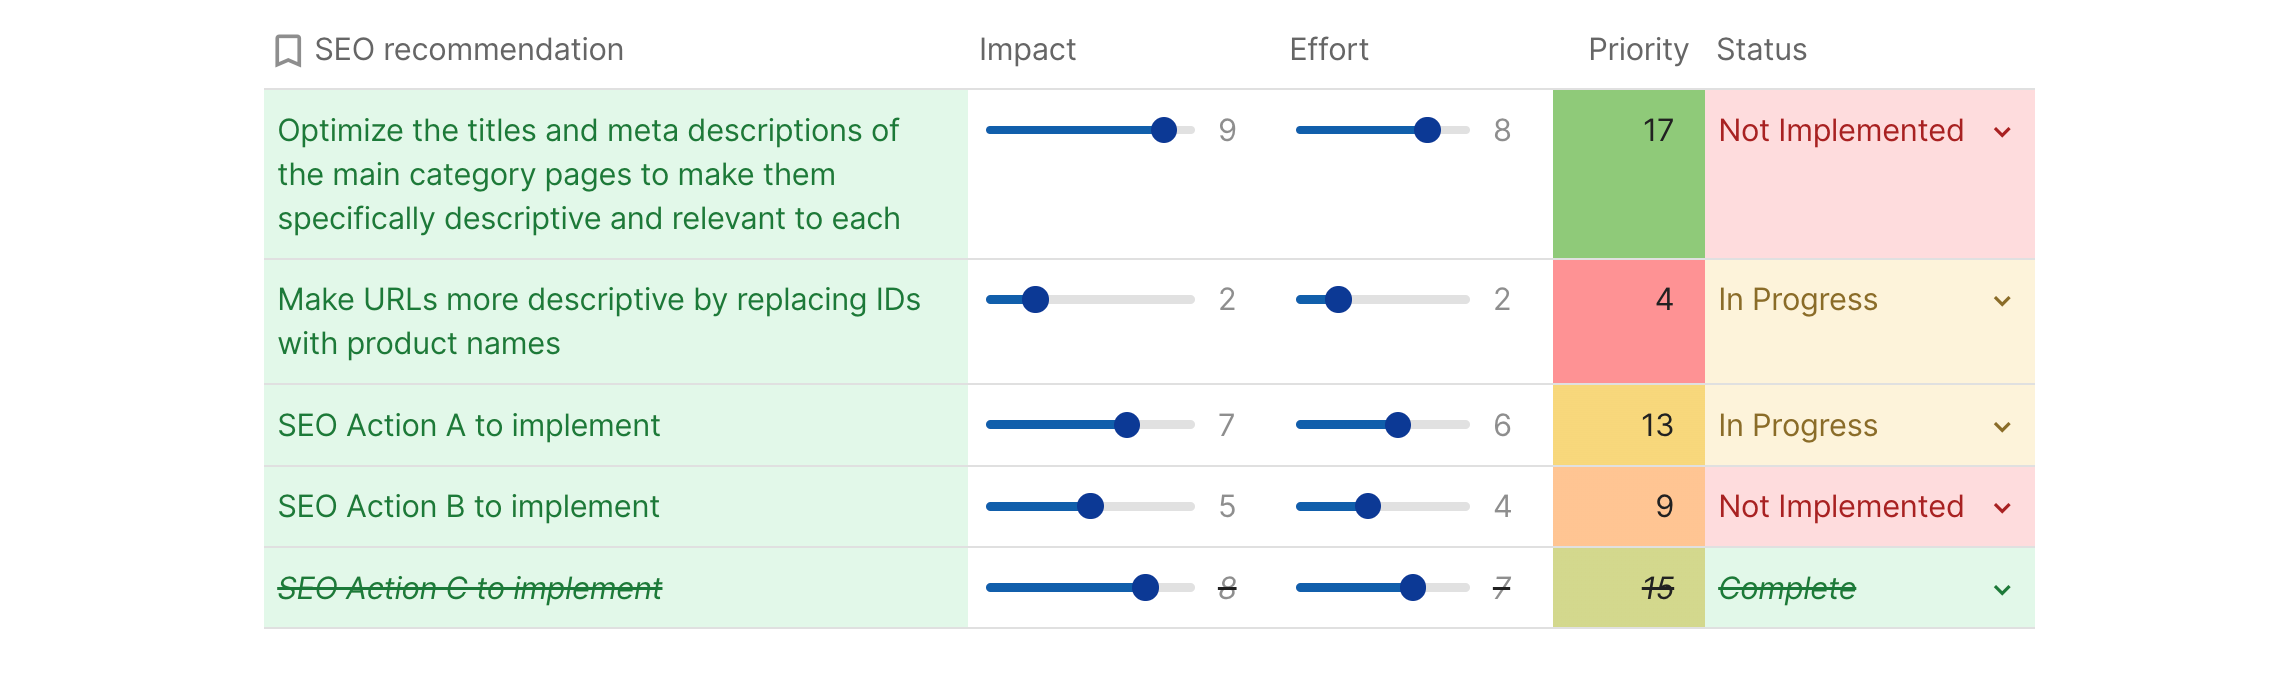Select the SEO recommendation column header
The height and width of the screenshot is (676, 2276).
[468, 50]
